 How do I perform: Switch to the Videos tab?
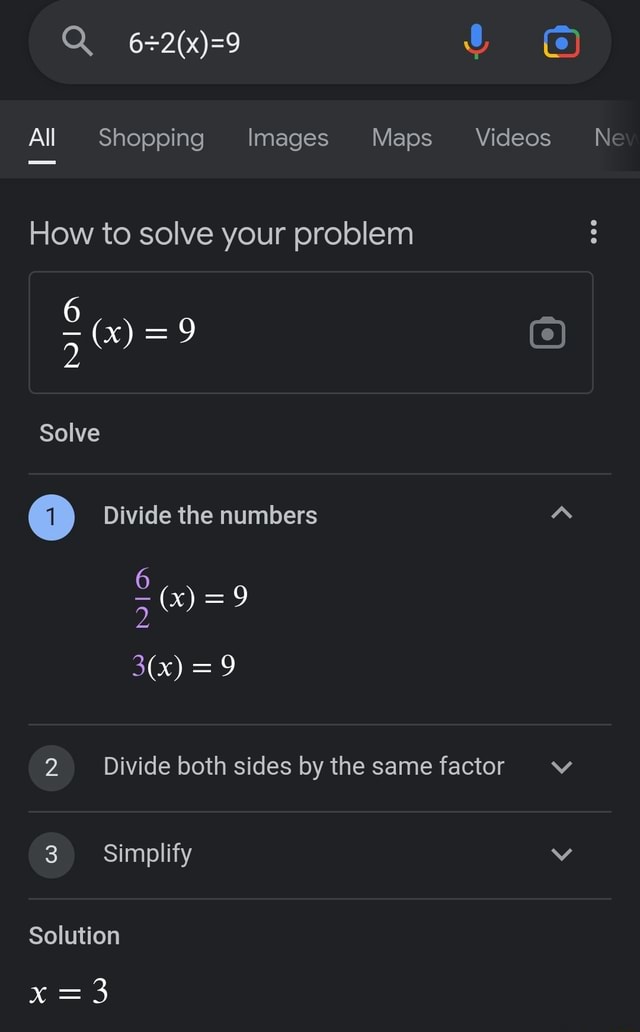pyautogui.click(x=512, y=138)
